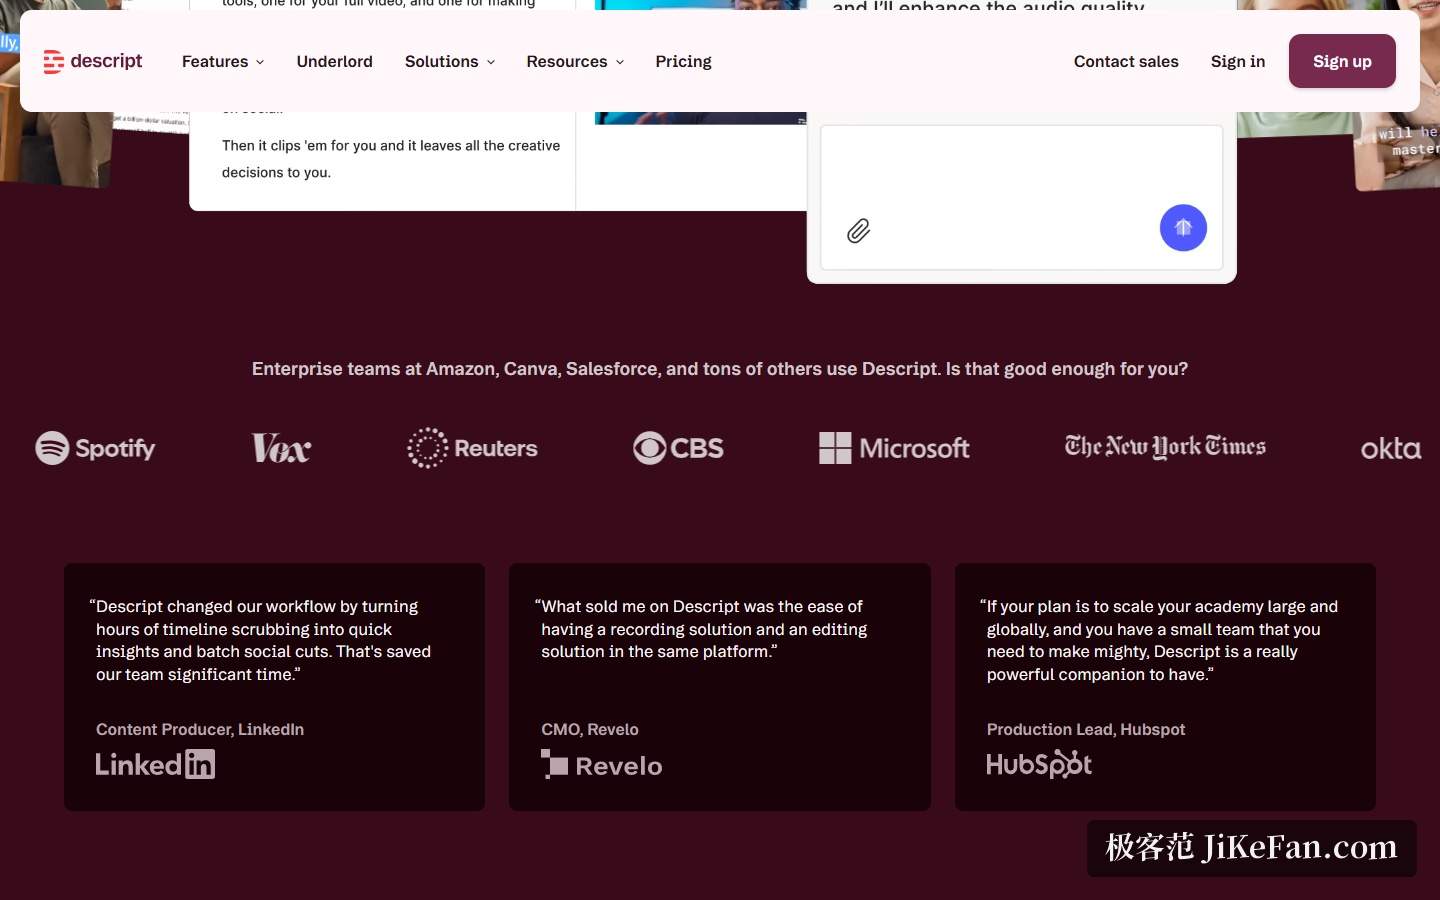Image resolution: width=1440 pixels, height=900 pixels.
Task: Click the Sign up button
Action: tap(1342, 61)
